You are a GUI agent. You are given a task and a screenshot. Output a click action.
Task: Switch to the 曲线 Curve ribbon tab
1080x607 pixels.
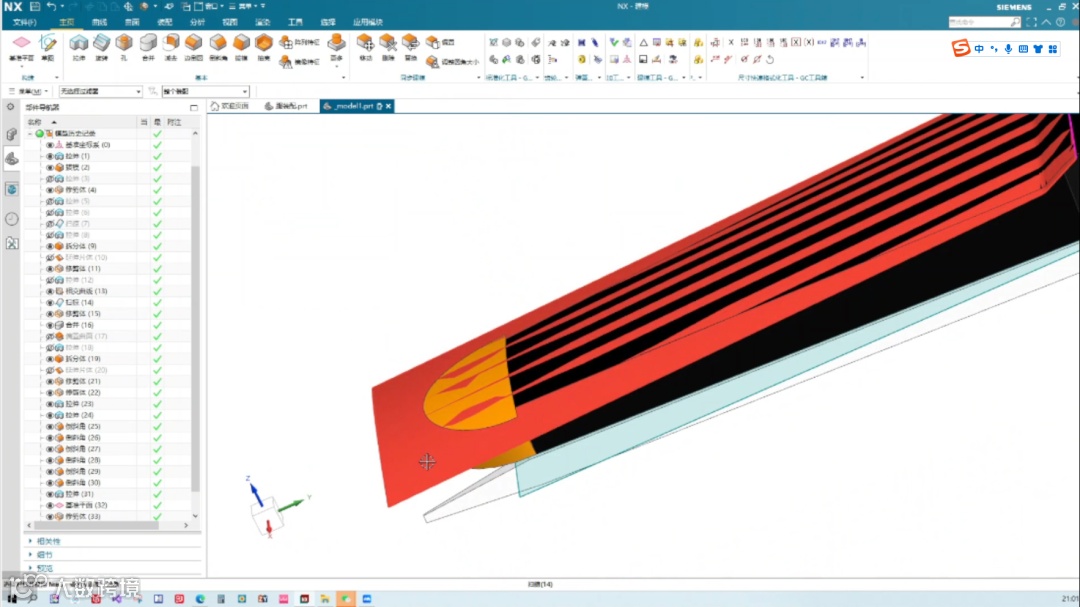pyautogui.click(x=99, y=22)
